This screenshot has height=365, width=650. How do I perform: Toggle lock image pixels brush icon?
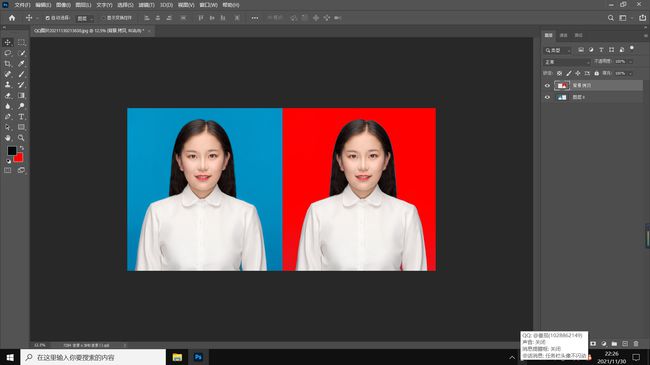coord(569,73)
